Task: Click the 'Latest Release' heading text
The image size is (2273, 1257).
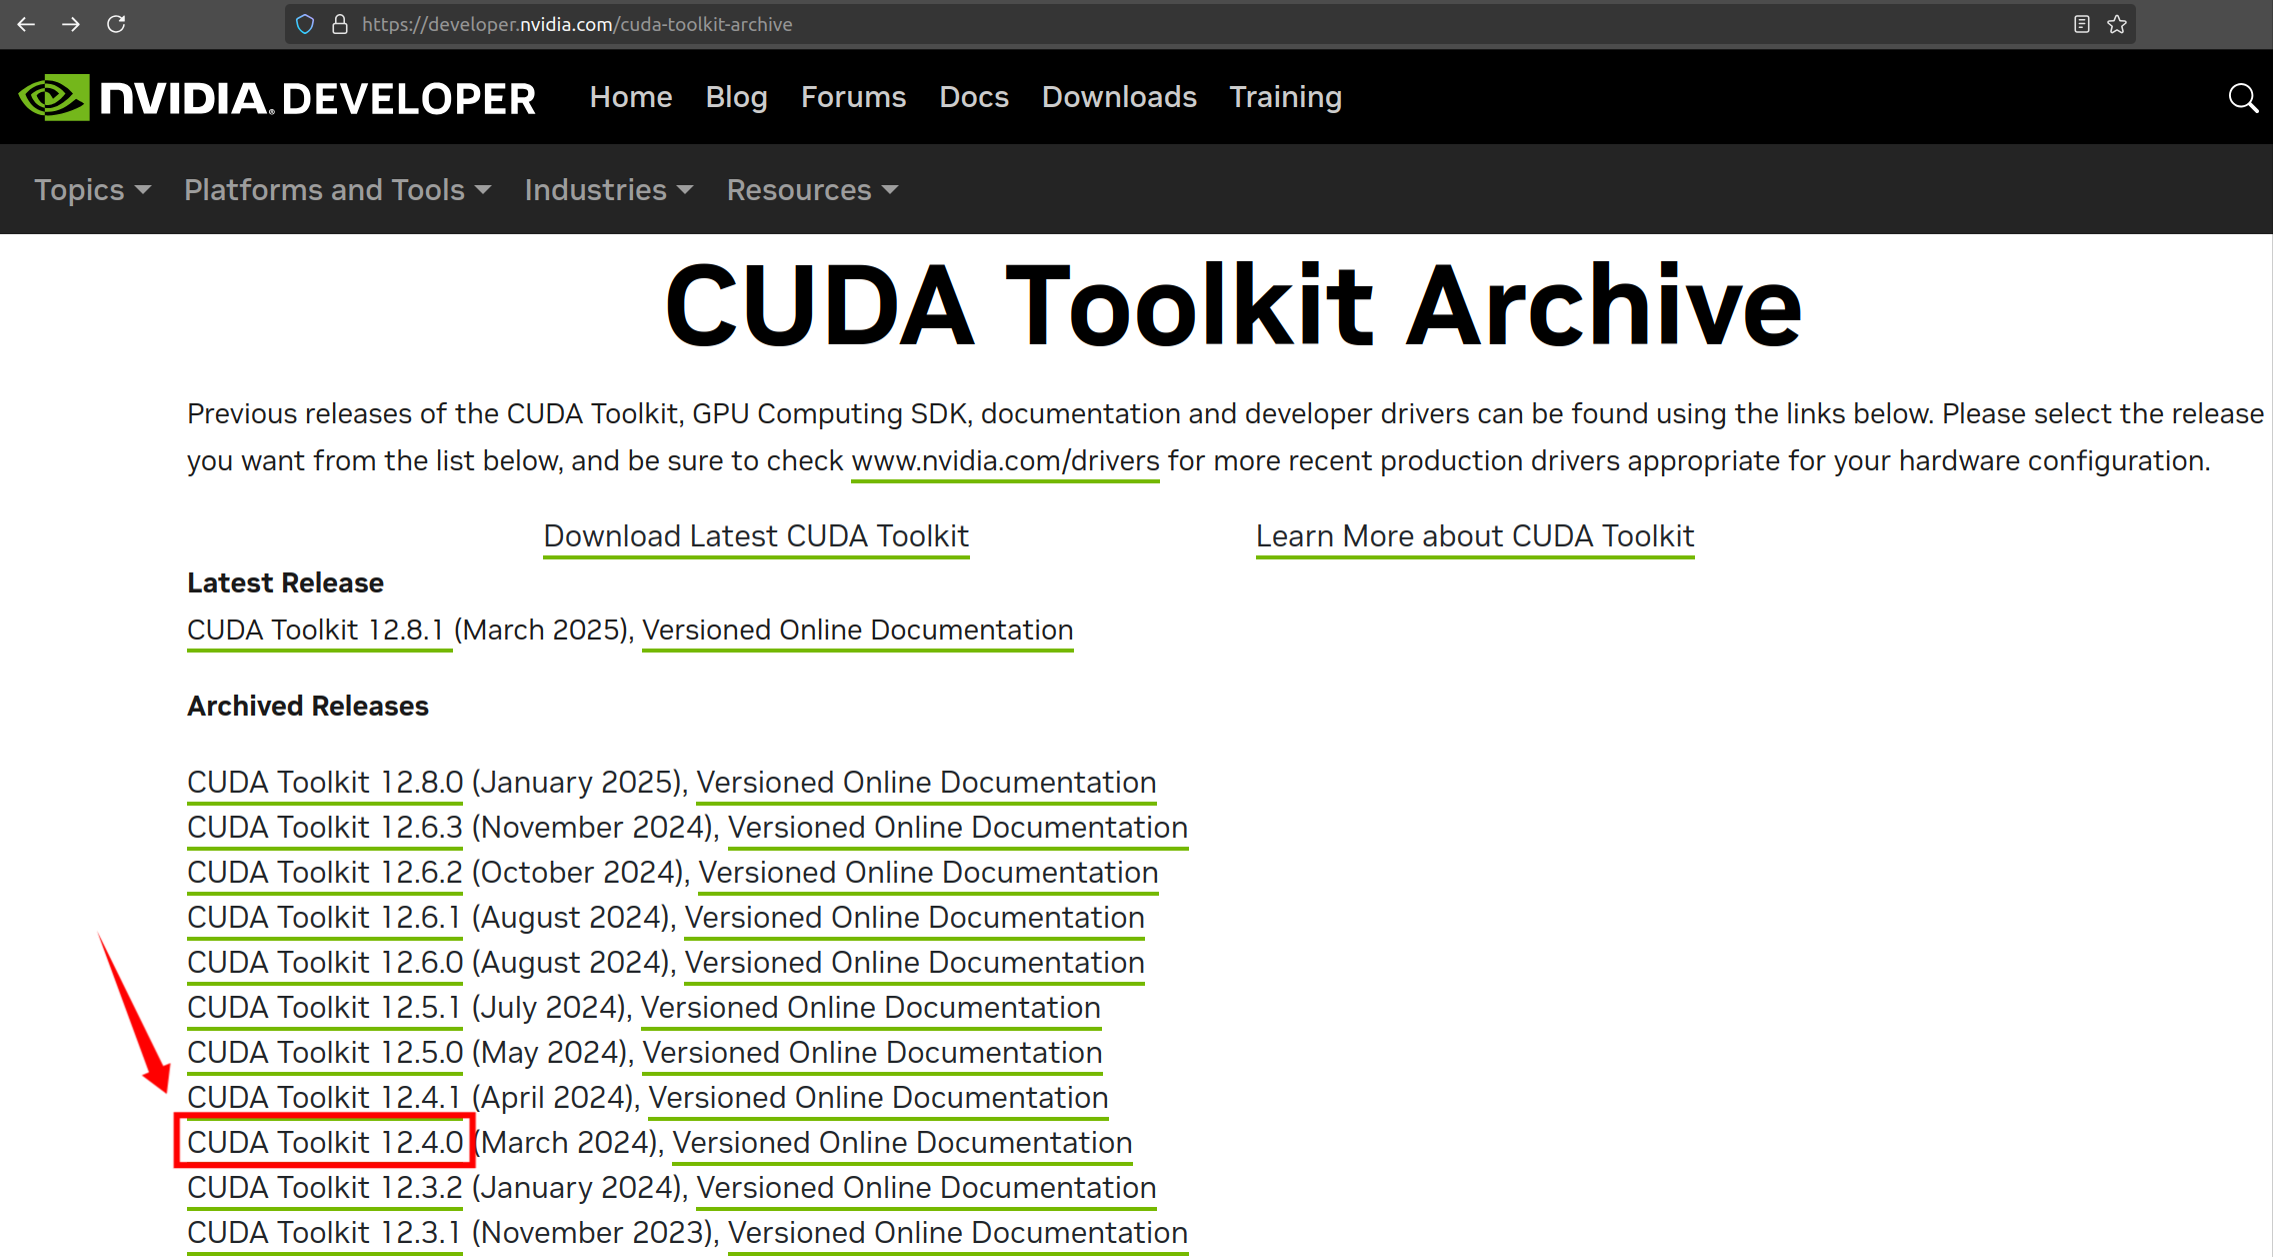Action: point(285,583)
